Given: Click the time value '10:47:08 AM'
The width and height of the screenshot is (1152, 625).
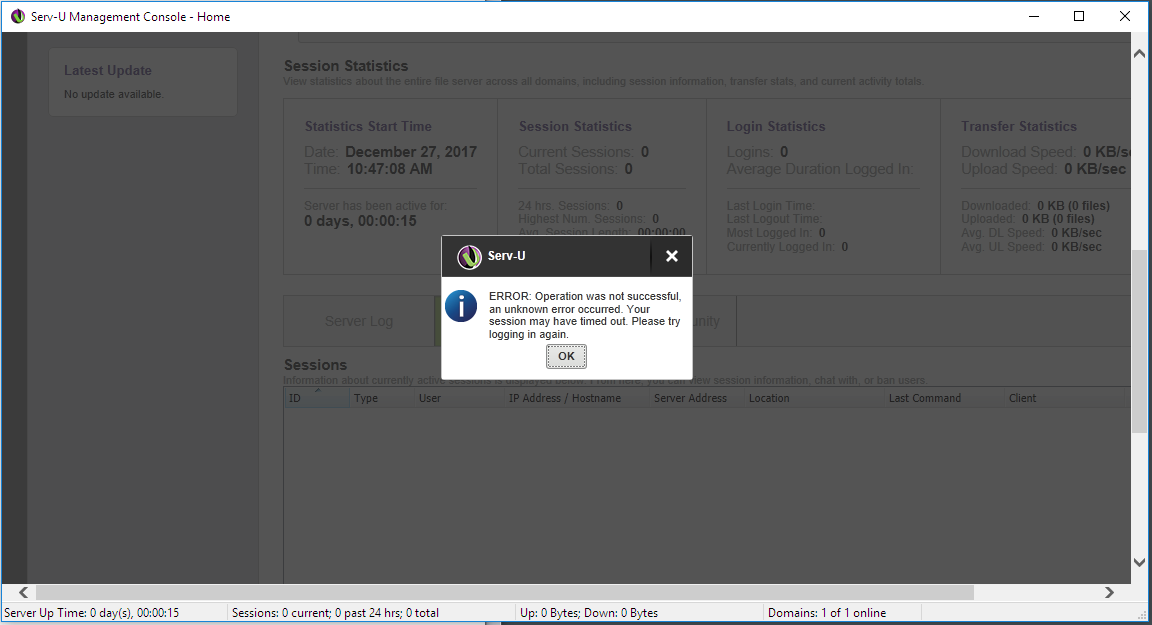Looking at the screenshot, I should 389,169.
